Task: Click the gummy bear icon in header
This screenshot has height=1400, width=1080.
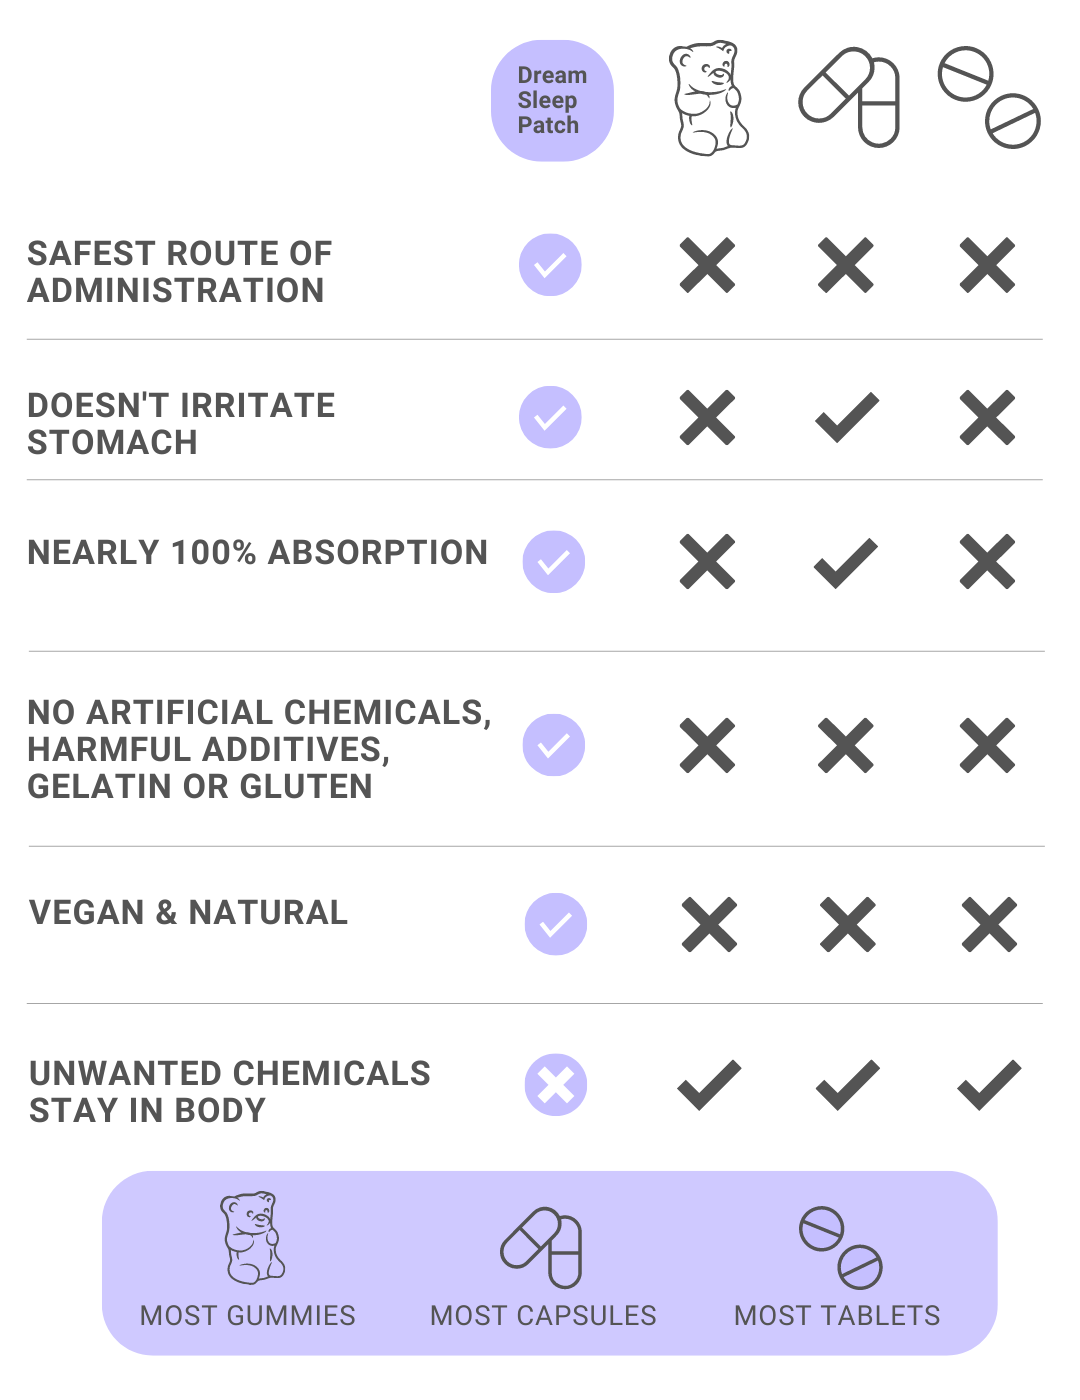Action: coord(708,98)
